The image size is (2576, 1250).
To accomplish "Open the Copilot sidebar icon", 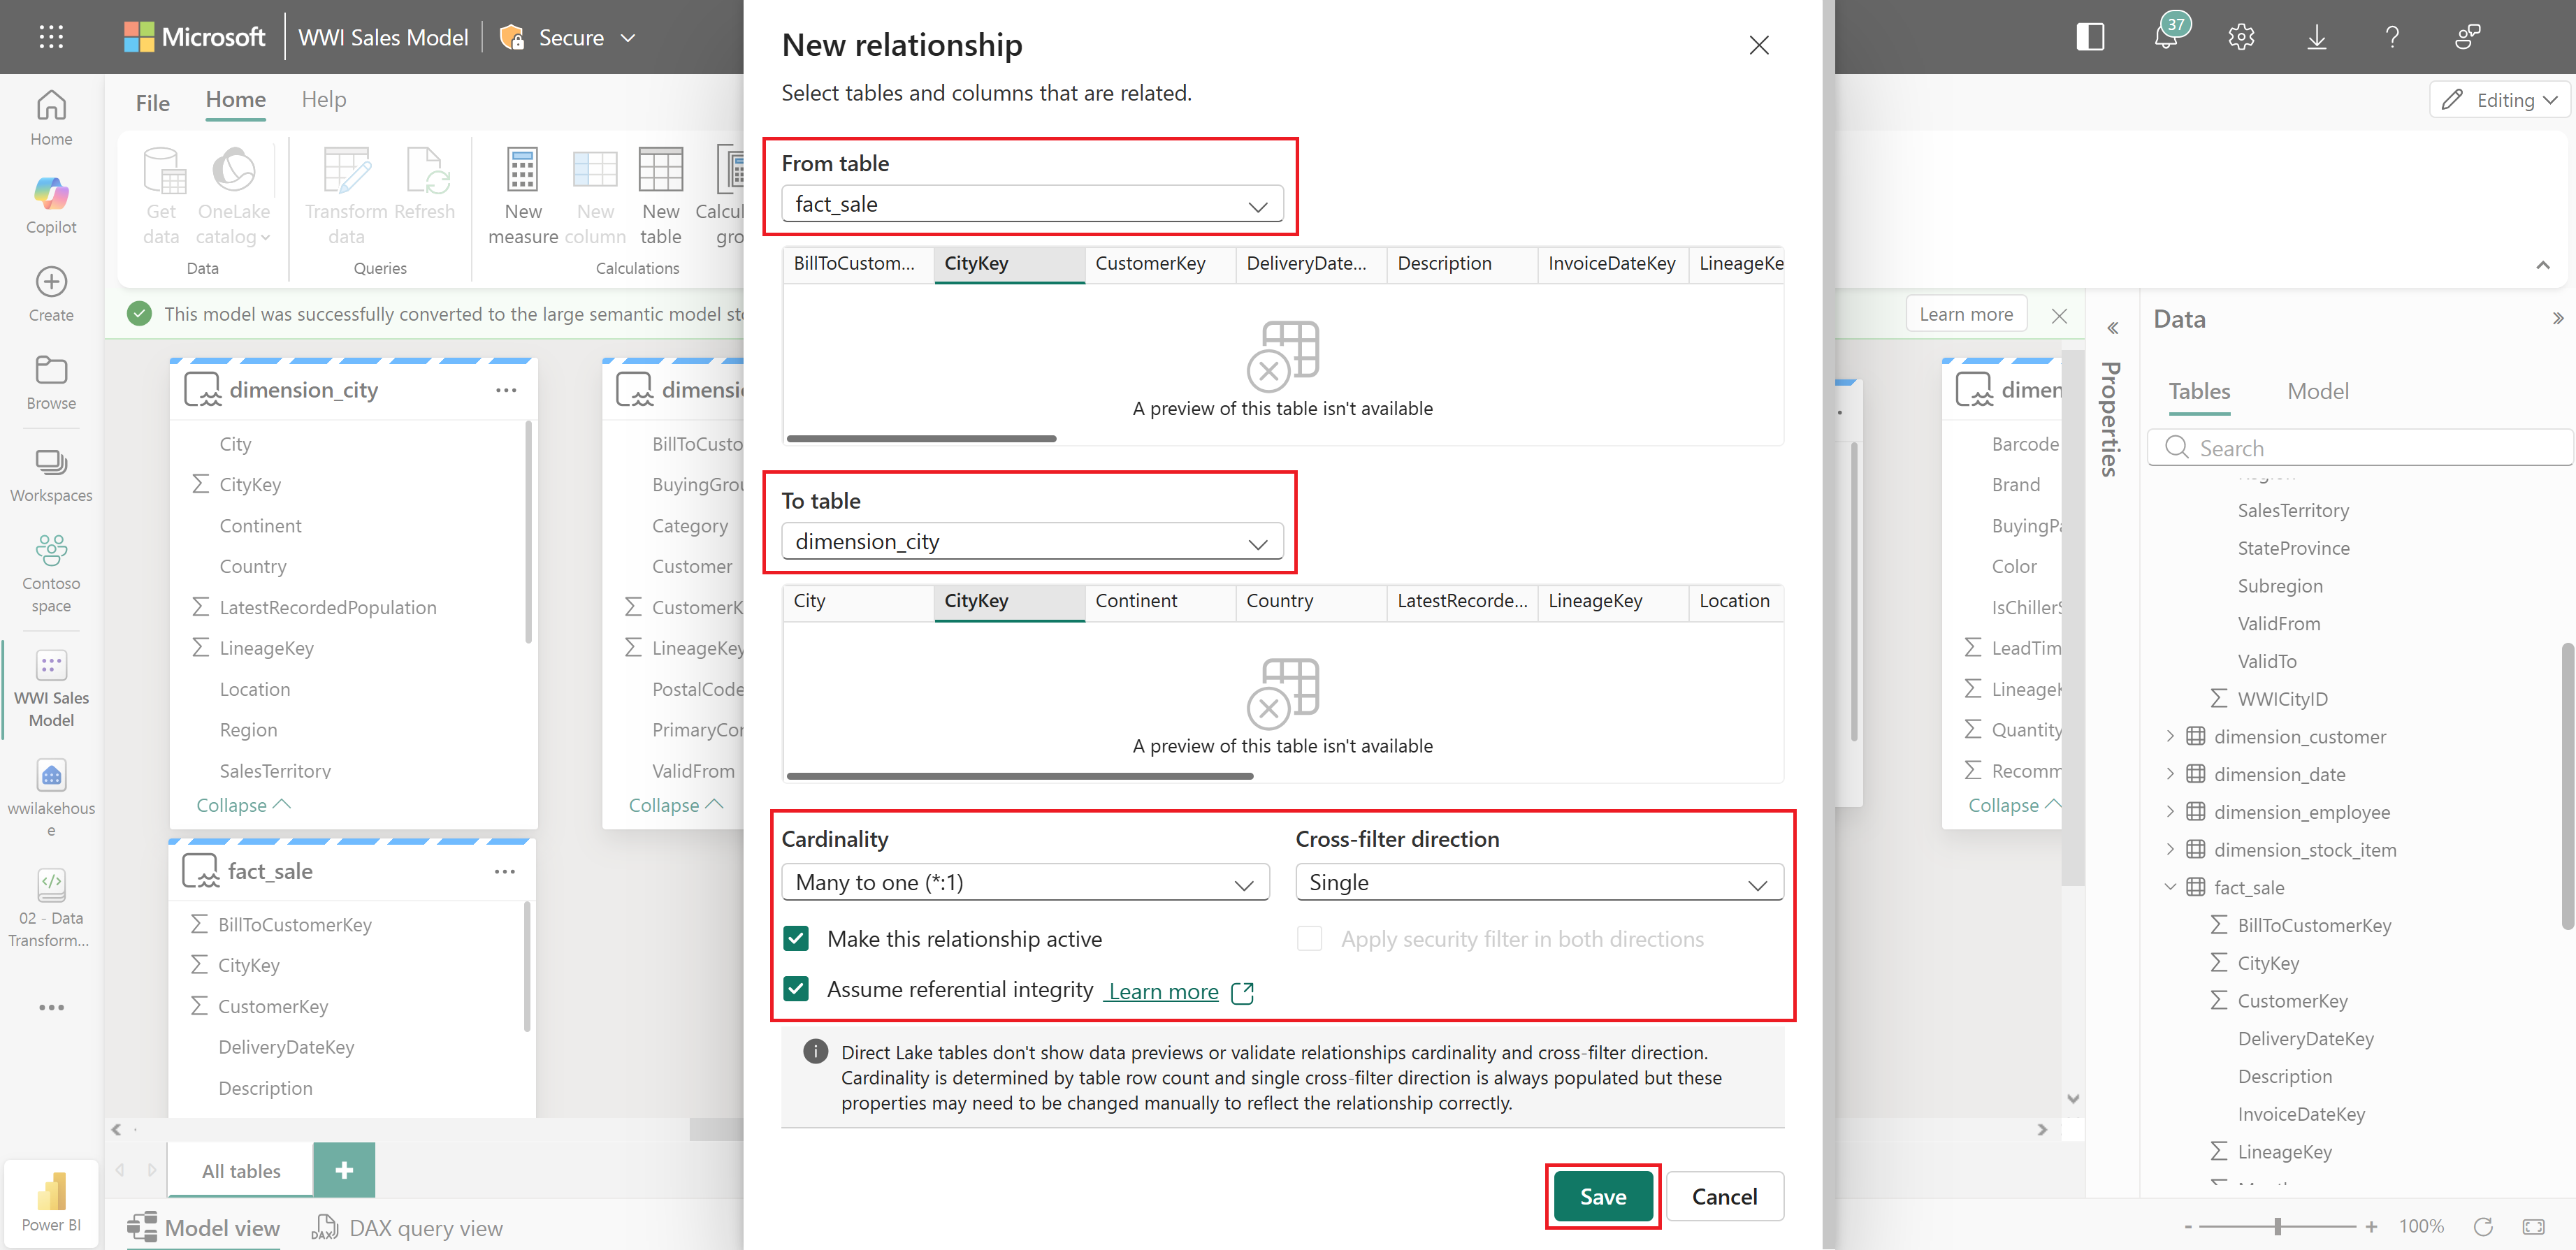I will pyautogui.click(x=51, y=193).
